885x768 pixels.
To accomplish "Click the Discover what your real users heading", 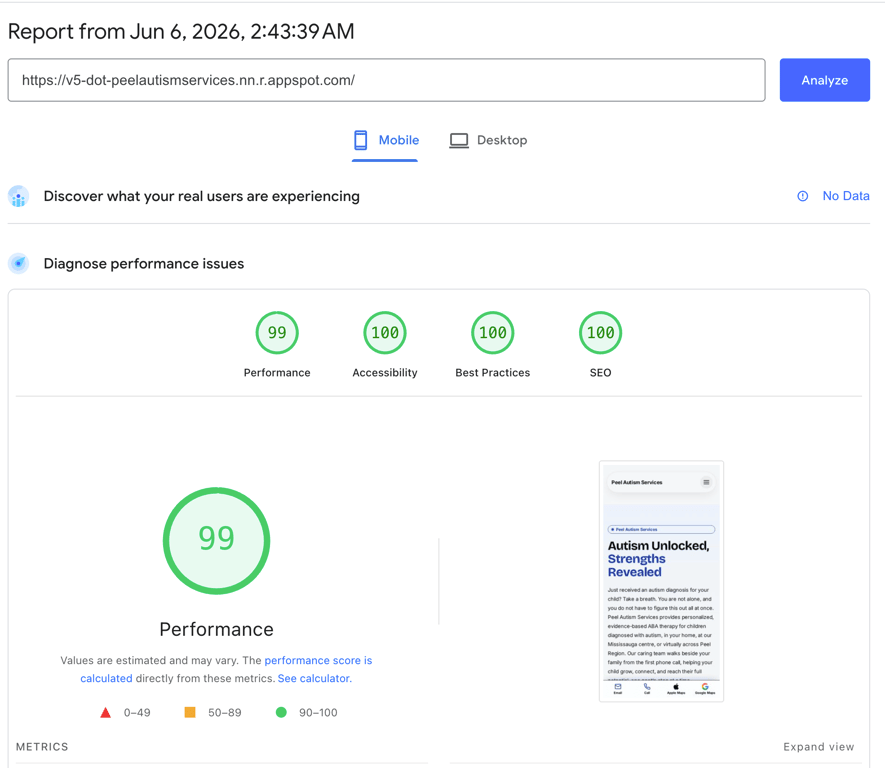I will [201, 196].
